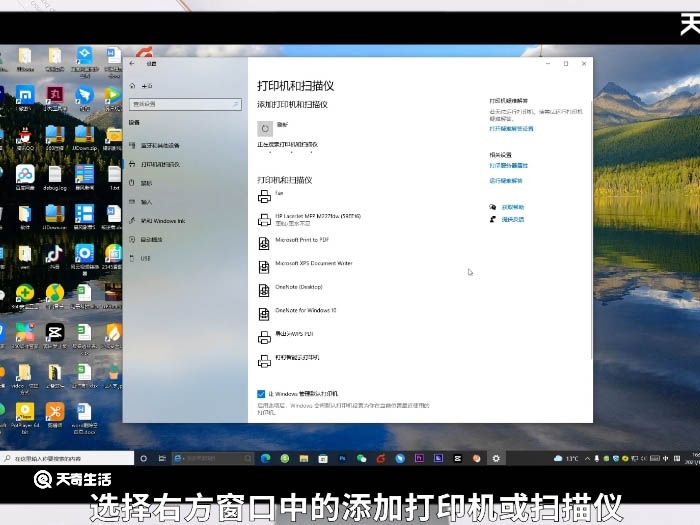Open File Explorer from the taskbar
The image size is (700, 525).
pos(304,458)
